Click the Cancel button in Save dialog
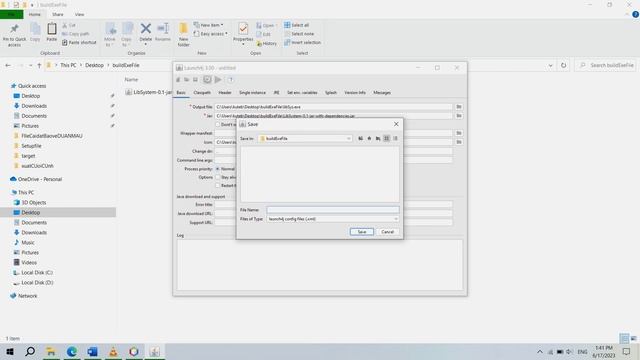This screenshot has height=360, width=640. [387, 232]
